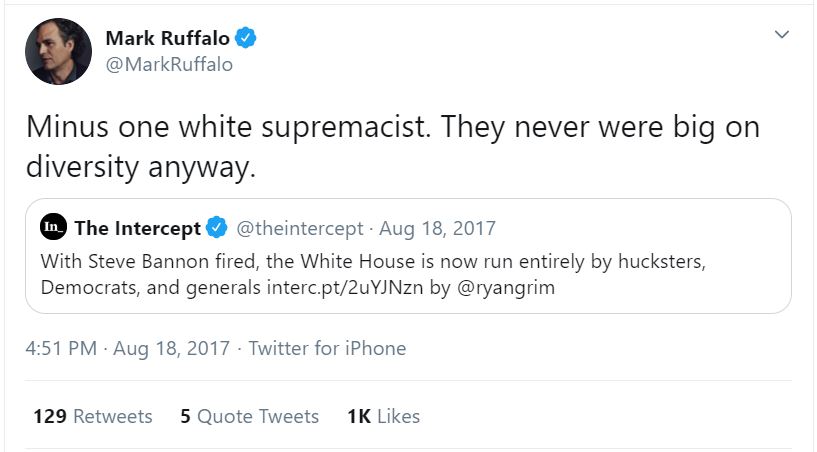The height and width of the screenshot is (452, 817).
Task: Click the @theintercept handle
Action: click(299, 228)
